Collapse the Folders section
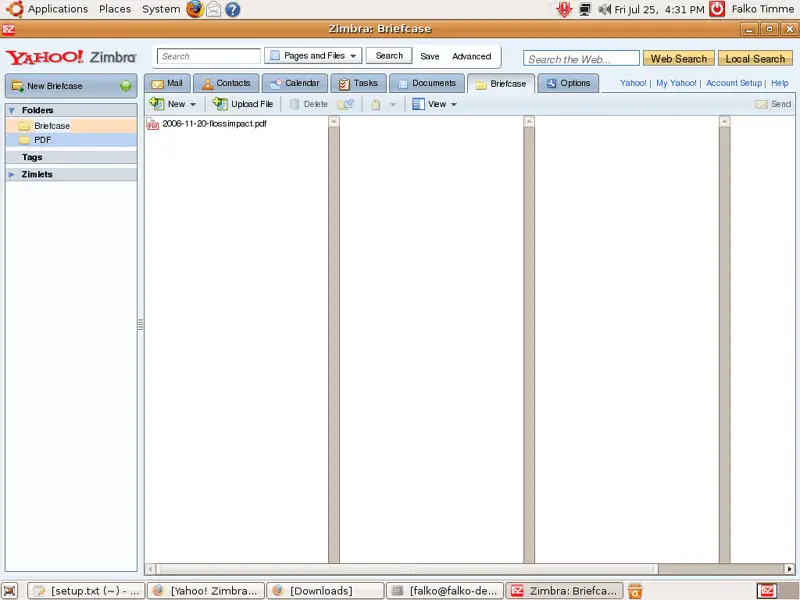Screen dimensions: 800x600 click(x=12, y=110)
